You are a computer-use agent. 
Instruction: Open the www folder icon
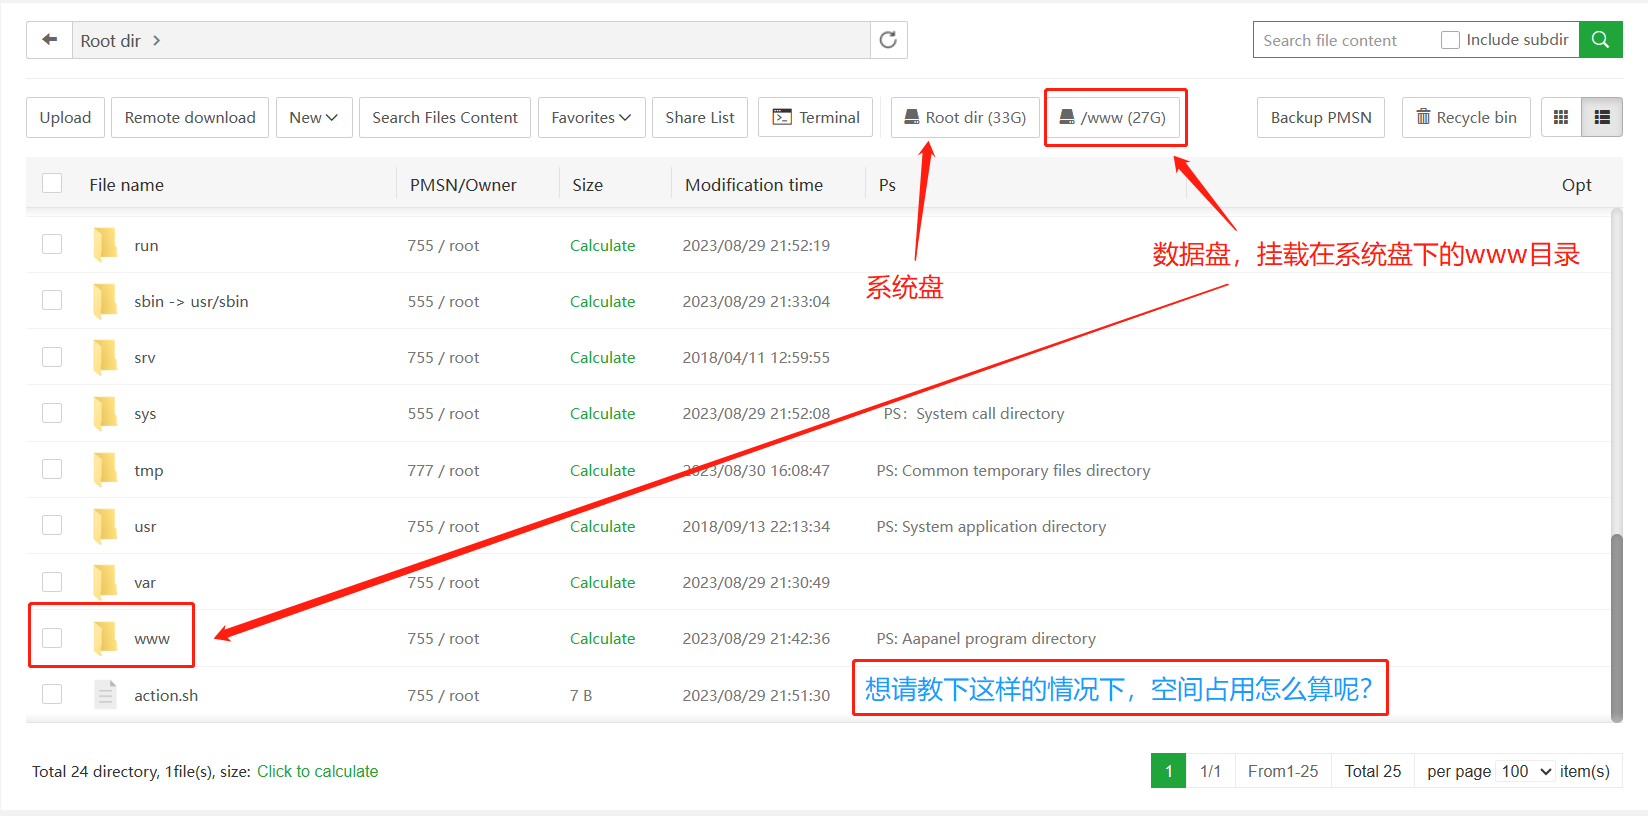pos(105,638)
